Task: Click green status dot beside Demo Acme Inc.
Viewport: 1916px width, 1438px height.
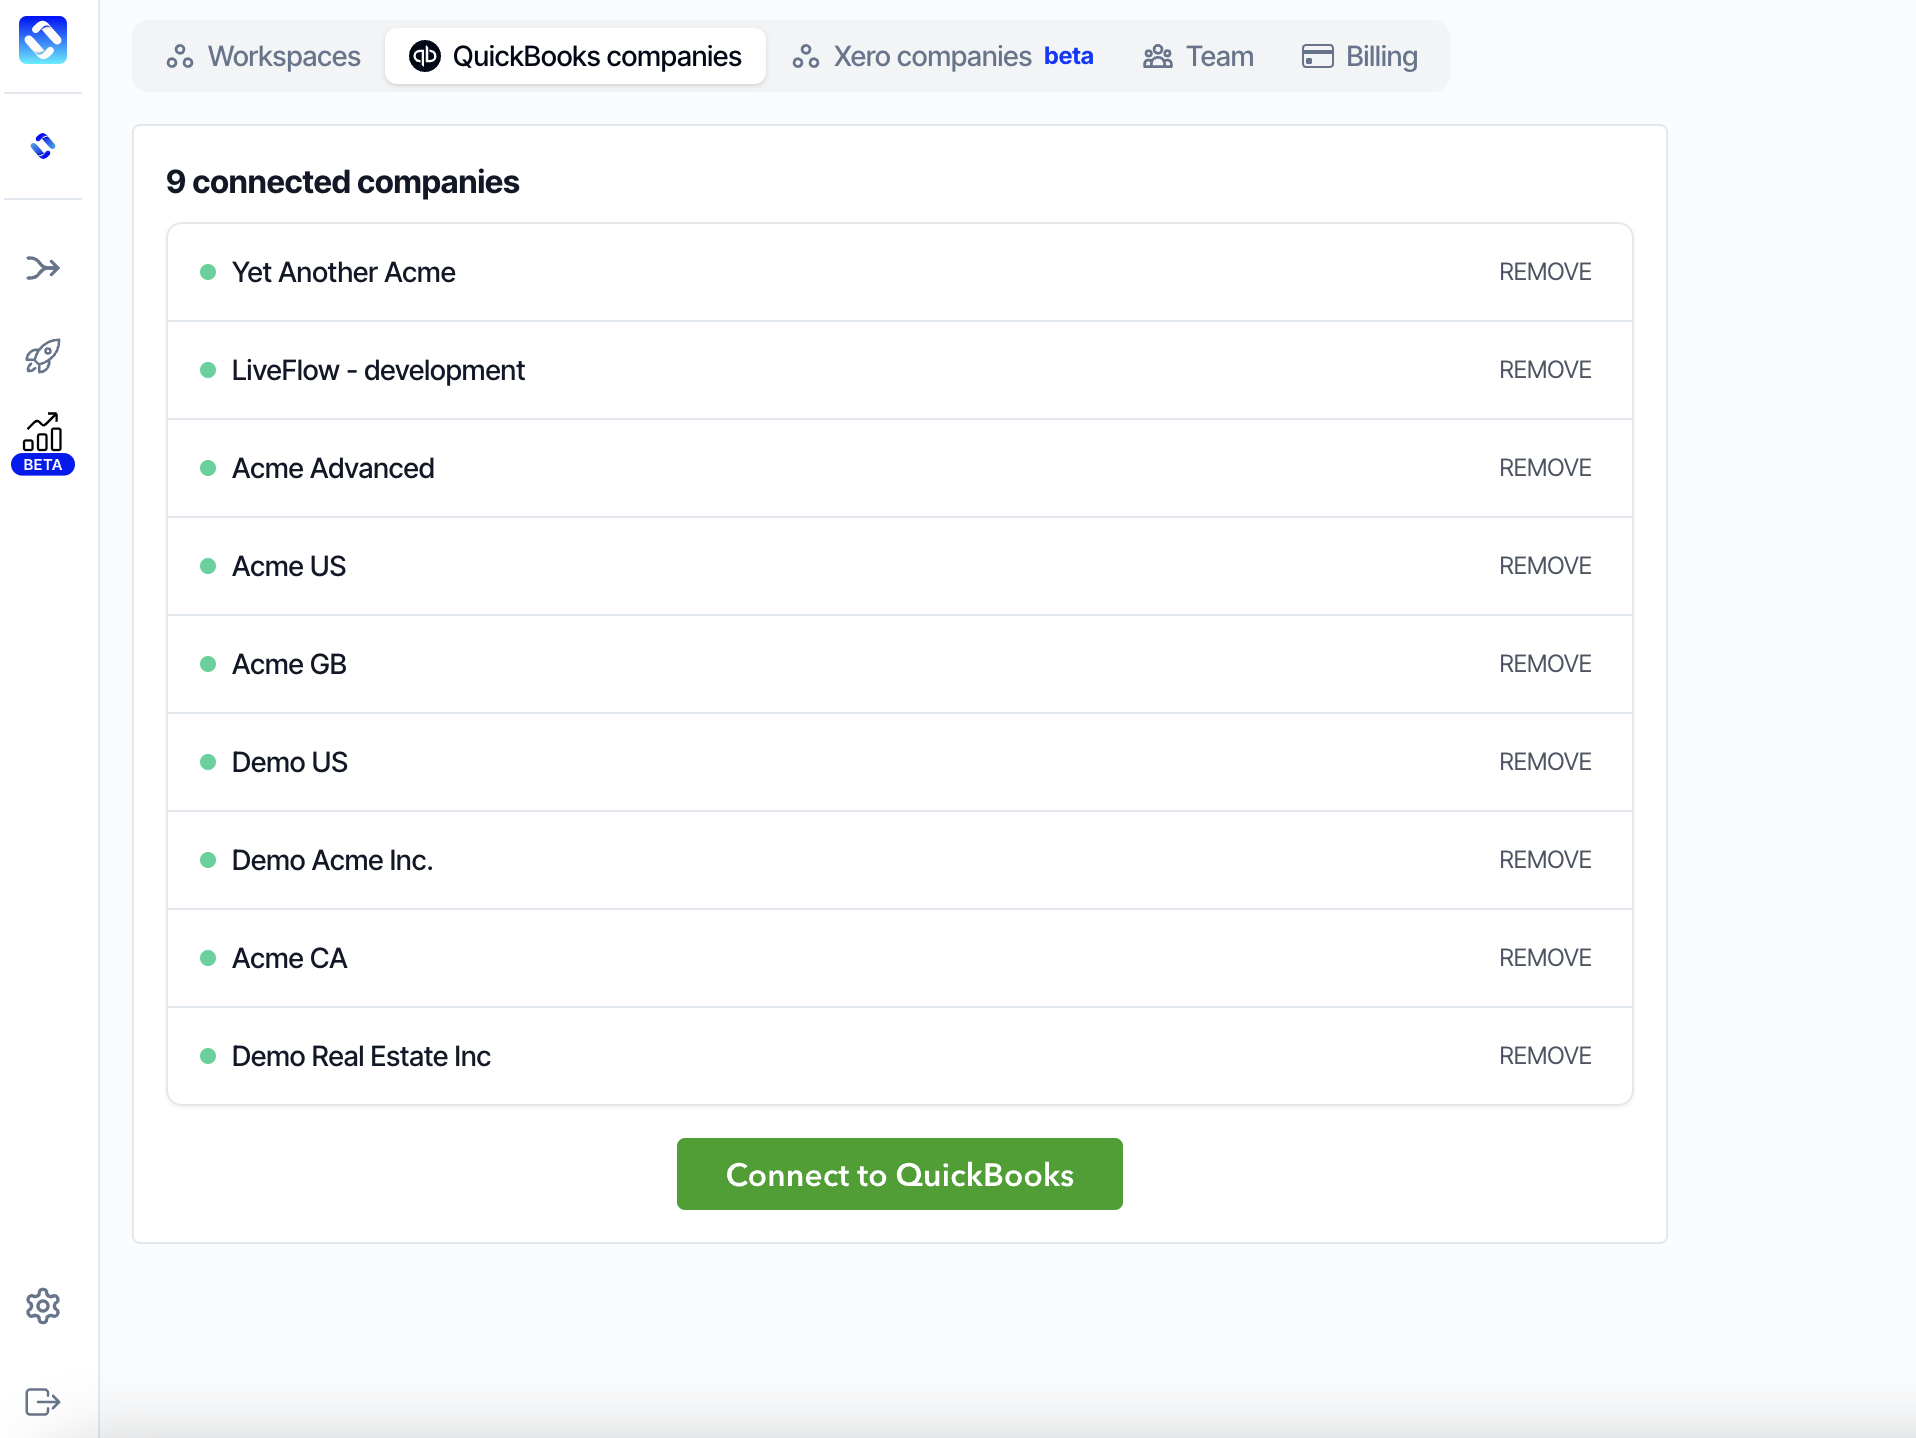Action: (x=208, y=860)
